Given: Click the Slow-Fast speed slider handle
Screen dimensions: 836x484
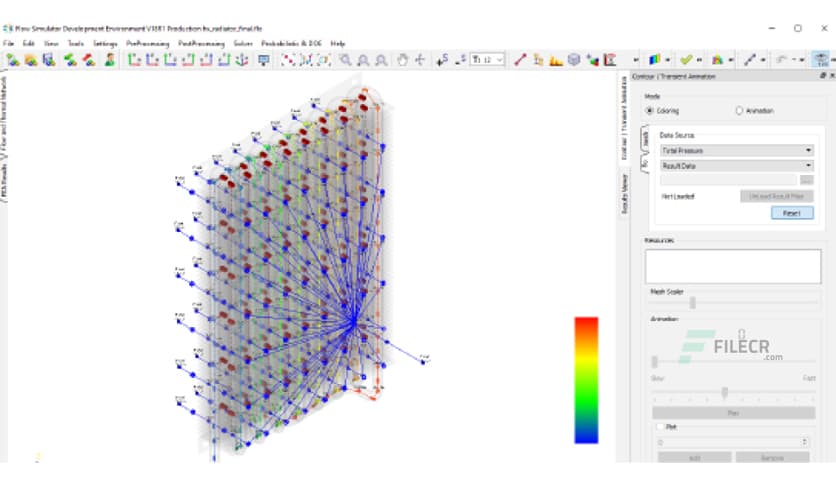Looking at the screenshot, I should click(x=725, y=393).
